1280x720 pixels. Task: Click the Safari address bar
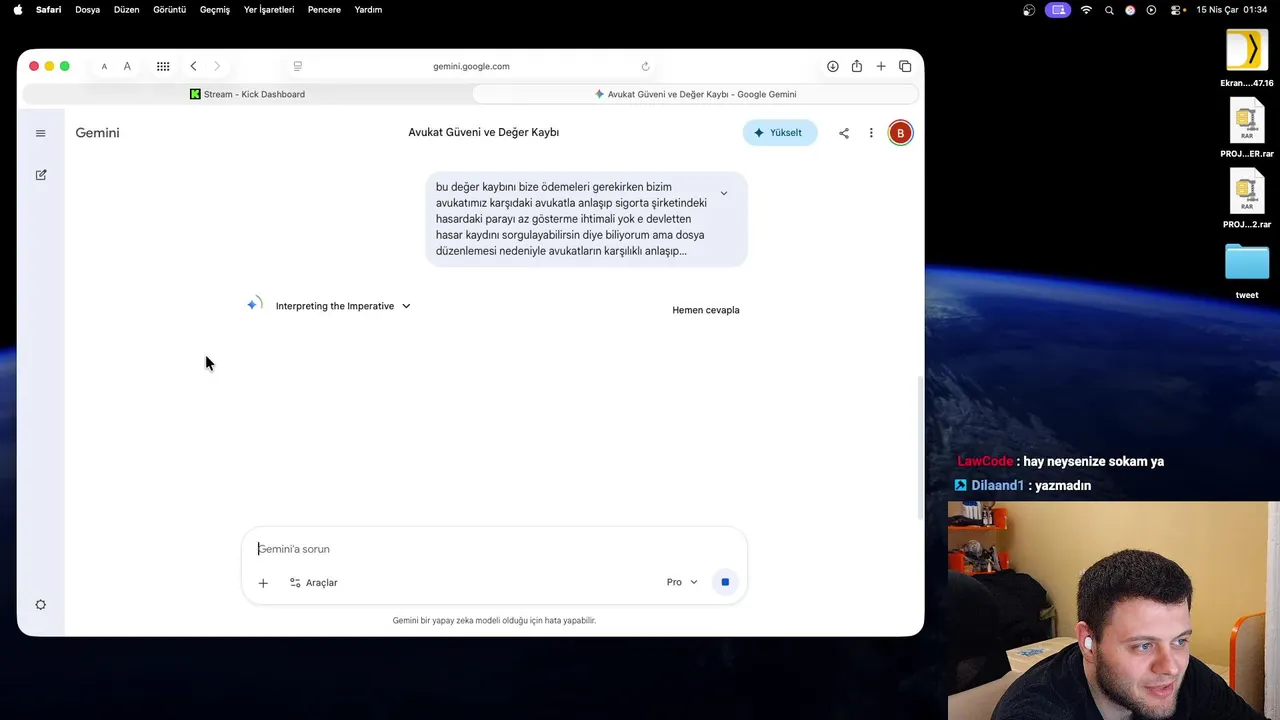click(471, 66)
